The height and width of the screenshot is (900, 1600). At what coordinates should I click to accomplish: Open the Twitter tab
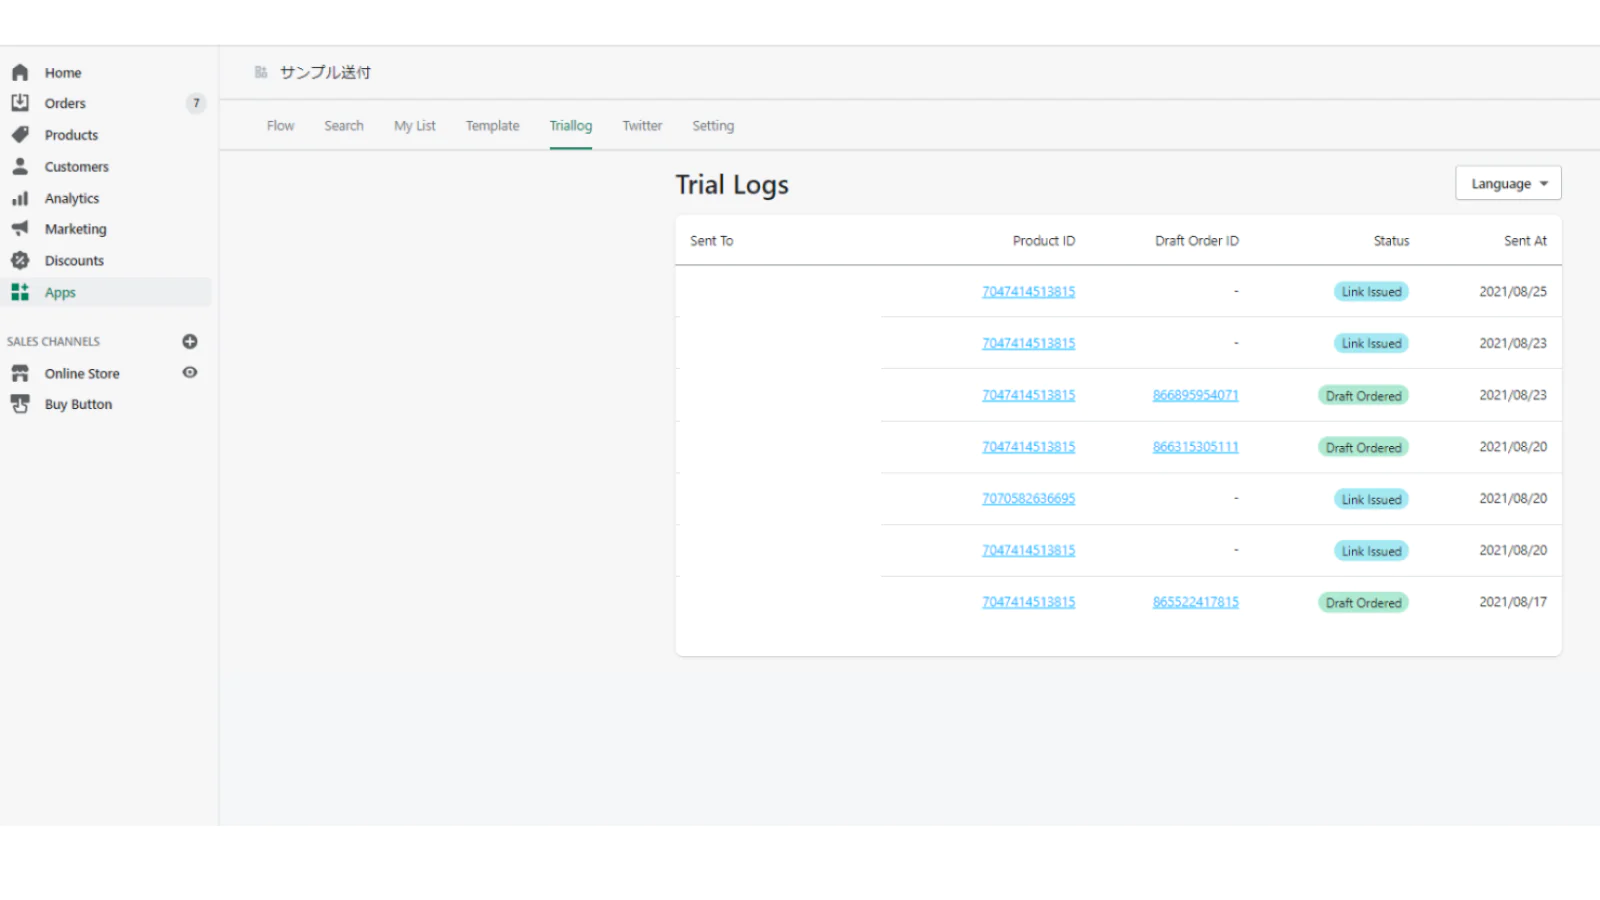(642, 126)
